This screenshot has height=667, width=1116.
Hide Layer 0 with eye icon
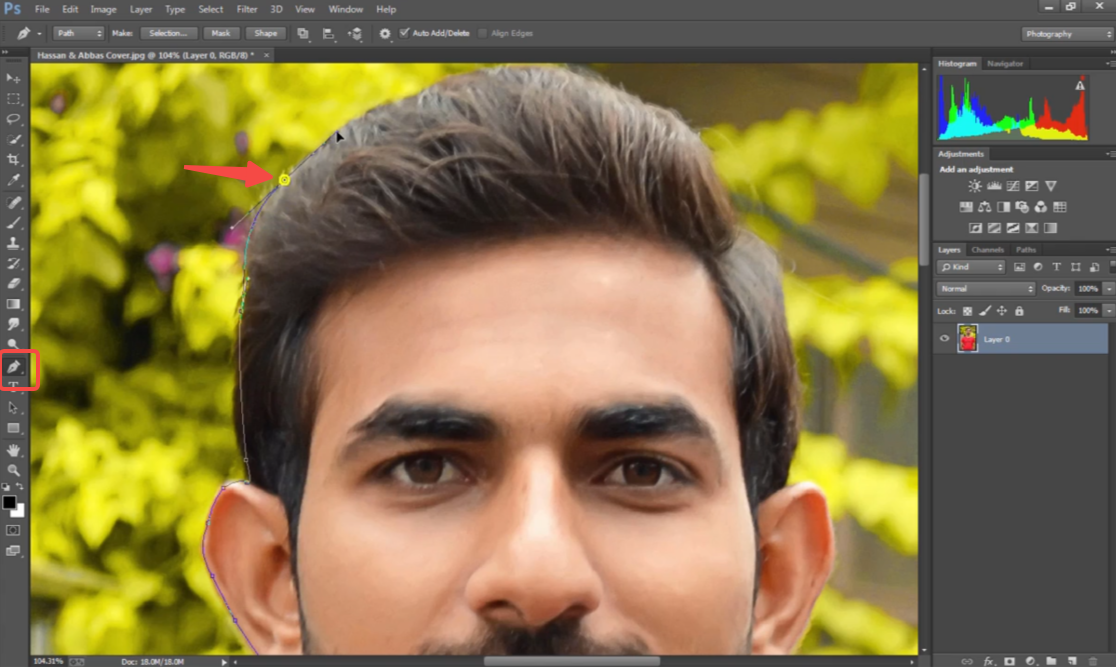point(944,339)
